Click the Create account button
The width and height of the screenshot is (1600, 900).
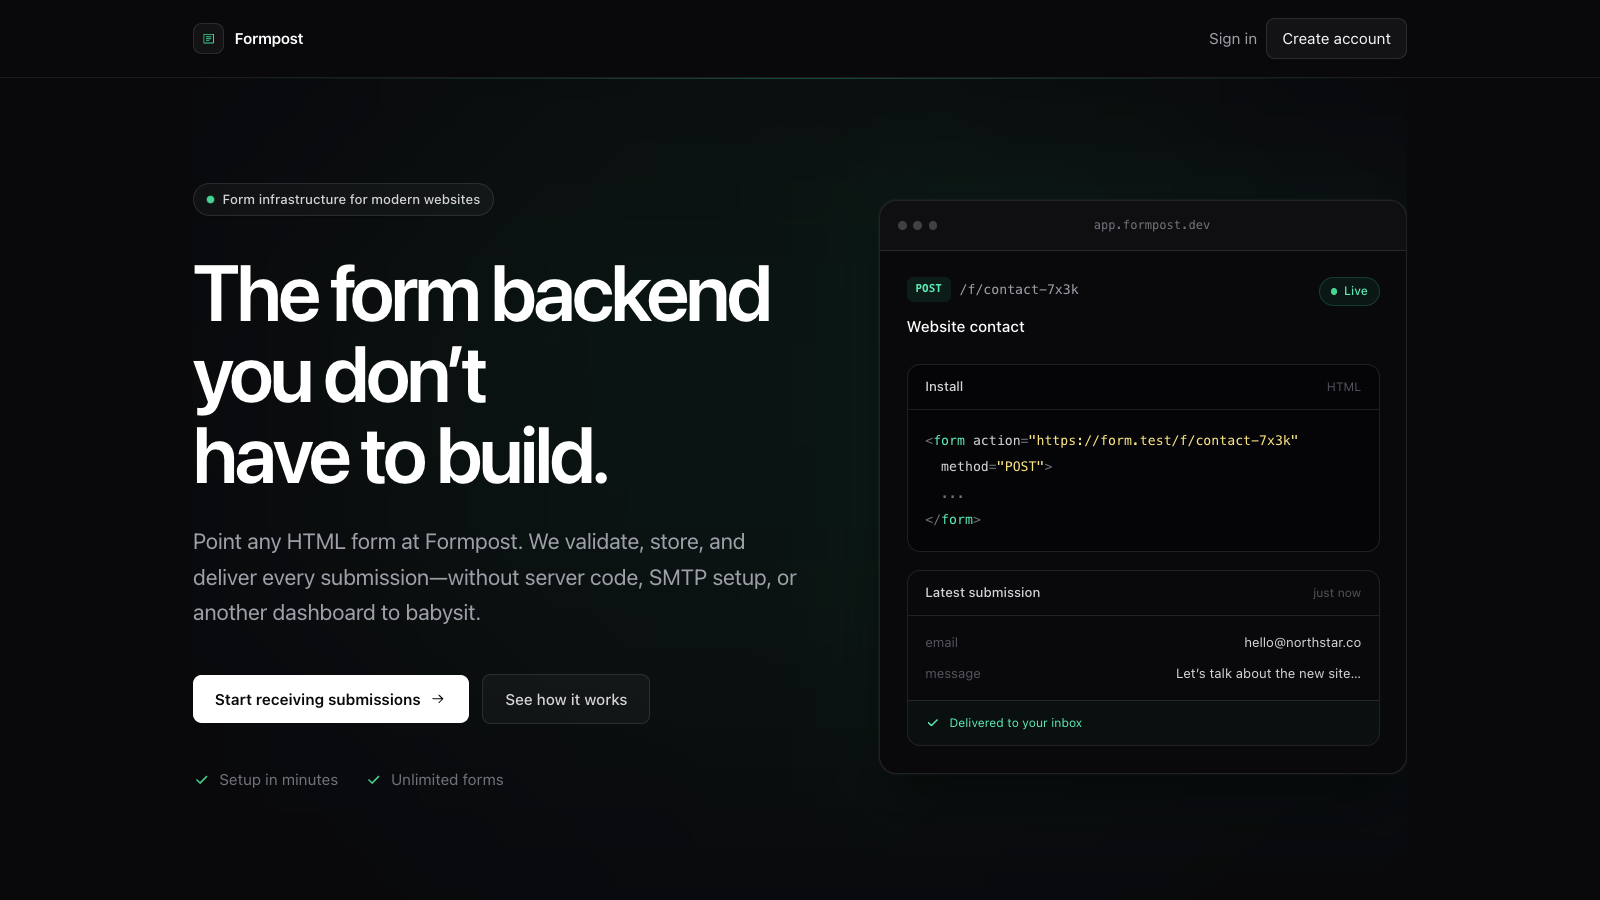[x=1336, y=39]
